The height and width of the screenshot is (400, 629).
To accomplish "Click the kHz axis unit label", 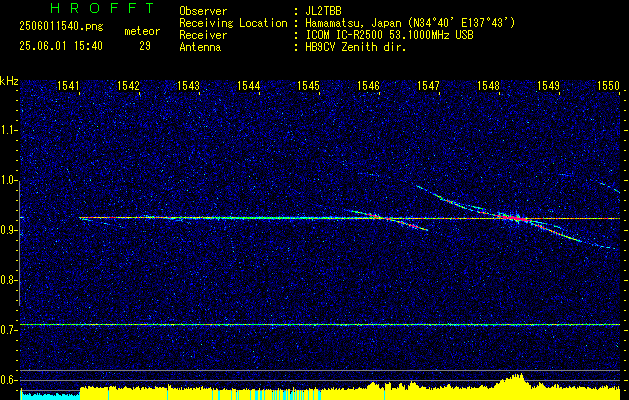I will pos(9,82).
